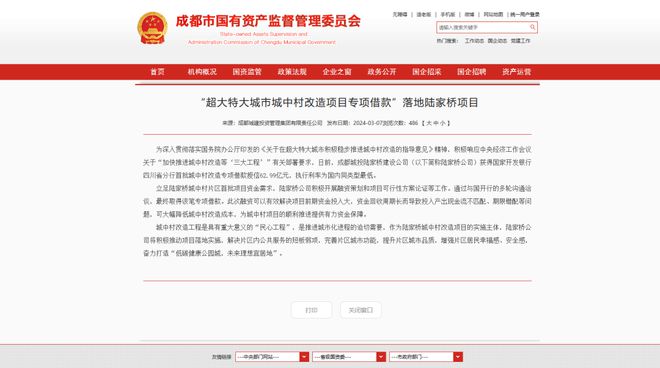
Task: Set font size to 小 (small)
Action: click(442, 123)
